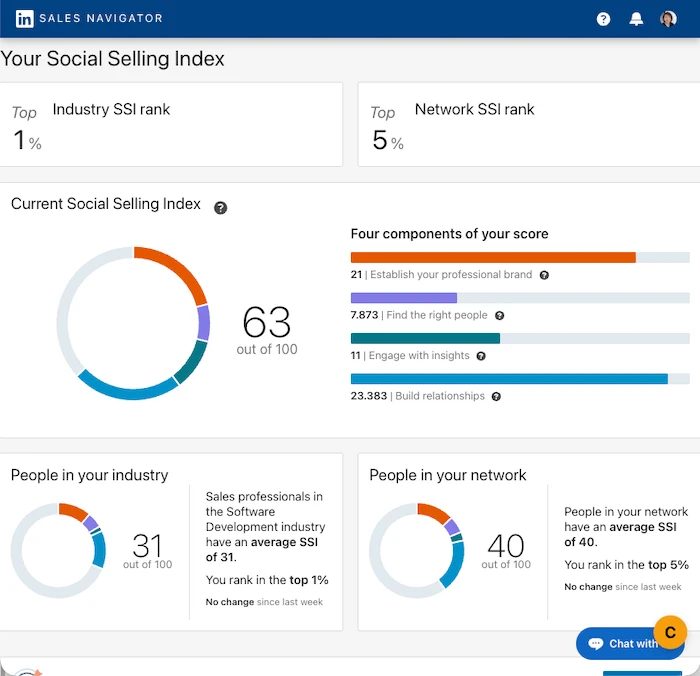Select the Industry SSI rank card
700x676 pixels.
(172, 125)
